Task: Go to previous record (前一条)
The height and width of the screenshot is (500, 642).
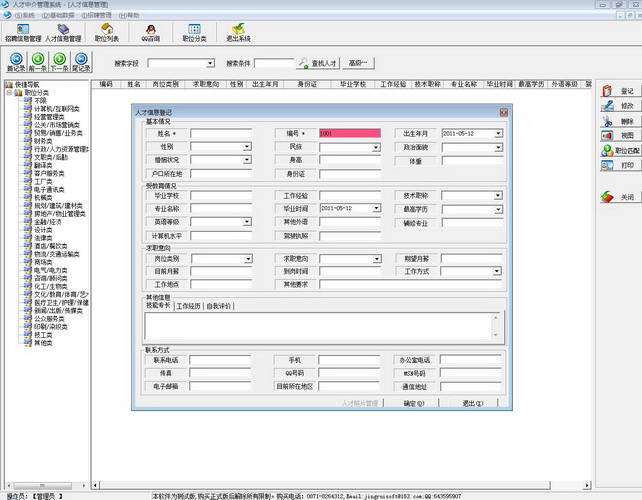Action: (x=38, y=62)
